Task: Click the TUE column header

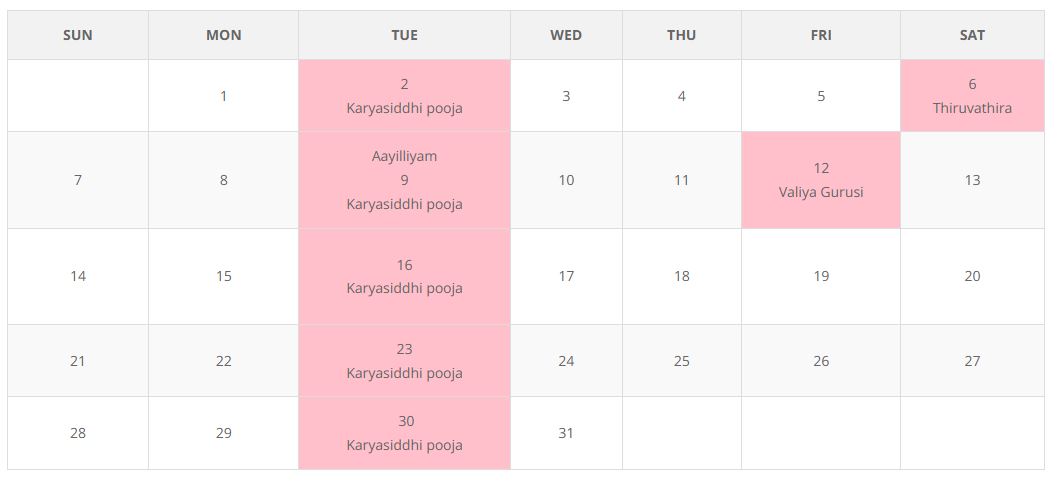Action: point(404,35)
